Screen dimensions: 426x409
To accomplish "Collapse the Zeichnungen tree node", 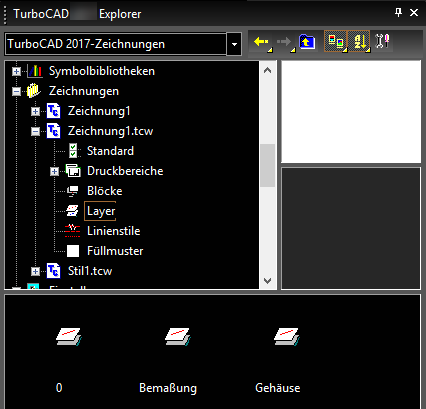I will pos(16,91).
